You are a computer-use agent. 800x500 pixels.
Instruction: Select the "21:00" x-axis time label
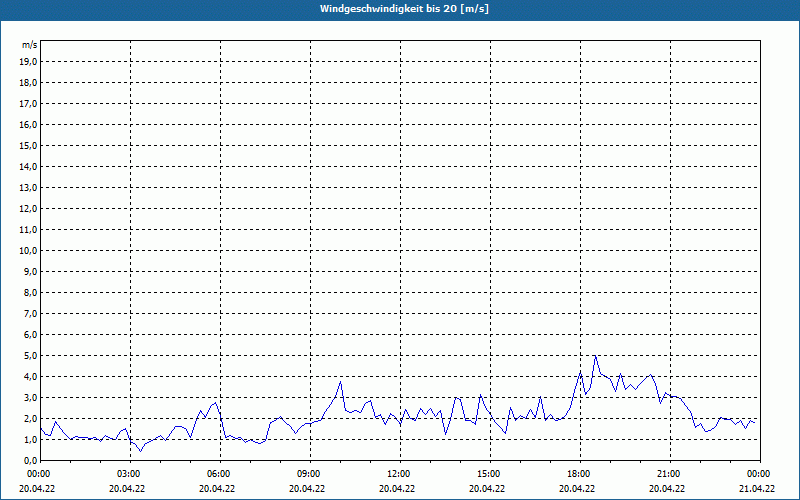tap(669, 474)
